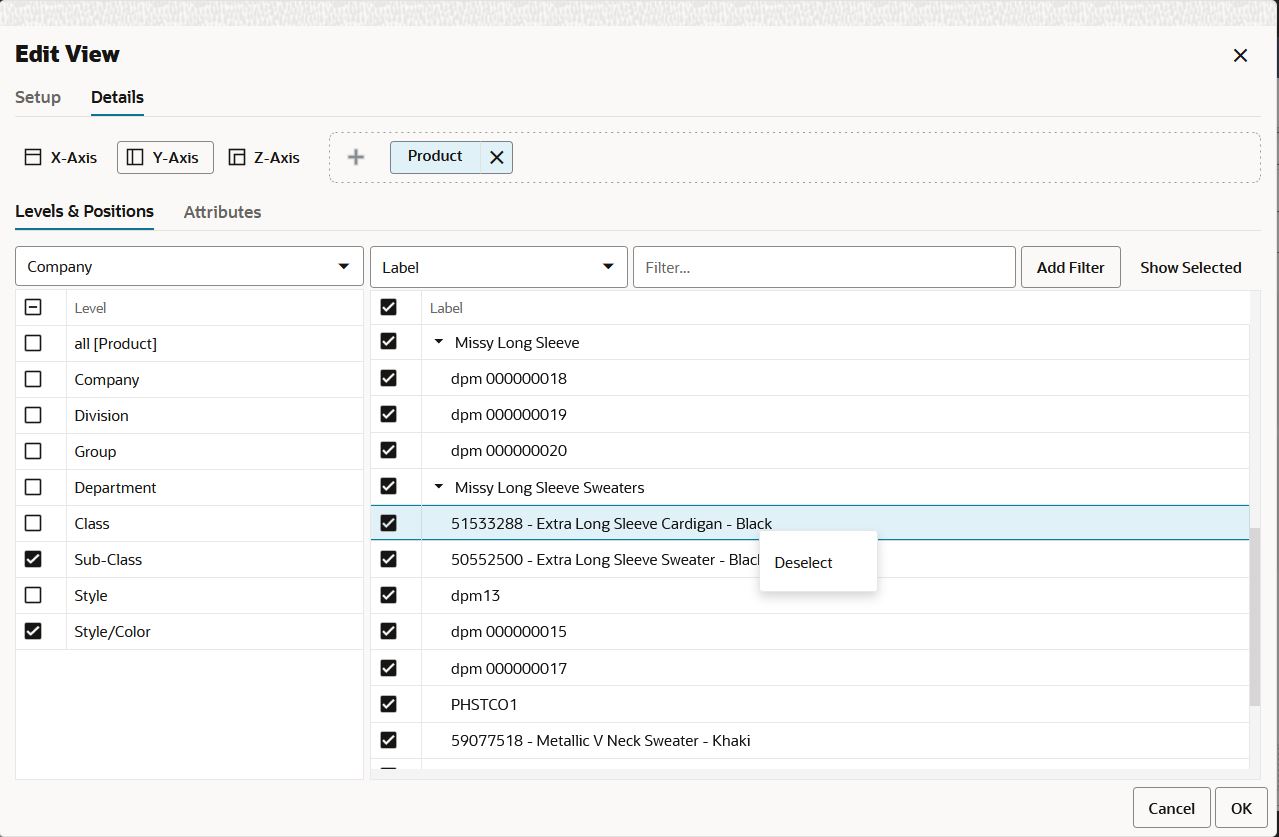Click the Add Filter button
The width and height of the screenshot is (1279, 837).
click(x=1069, y=266)
